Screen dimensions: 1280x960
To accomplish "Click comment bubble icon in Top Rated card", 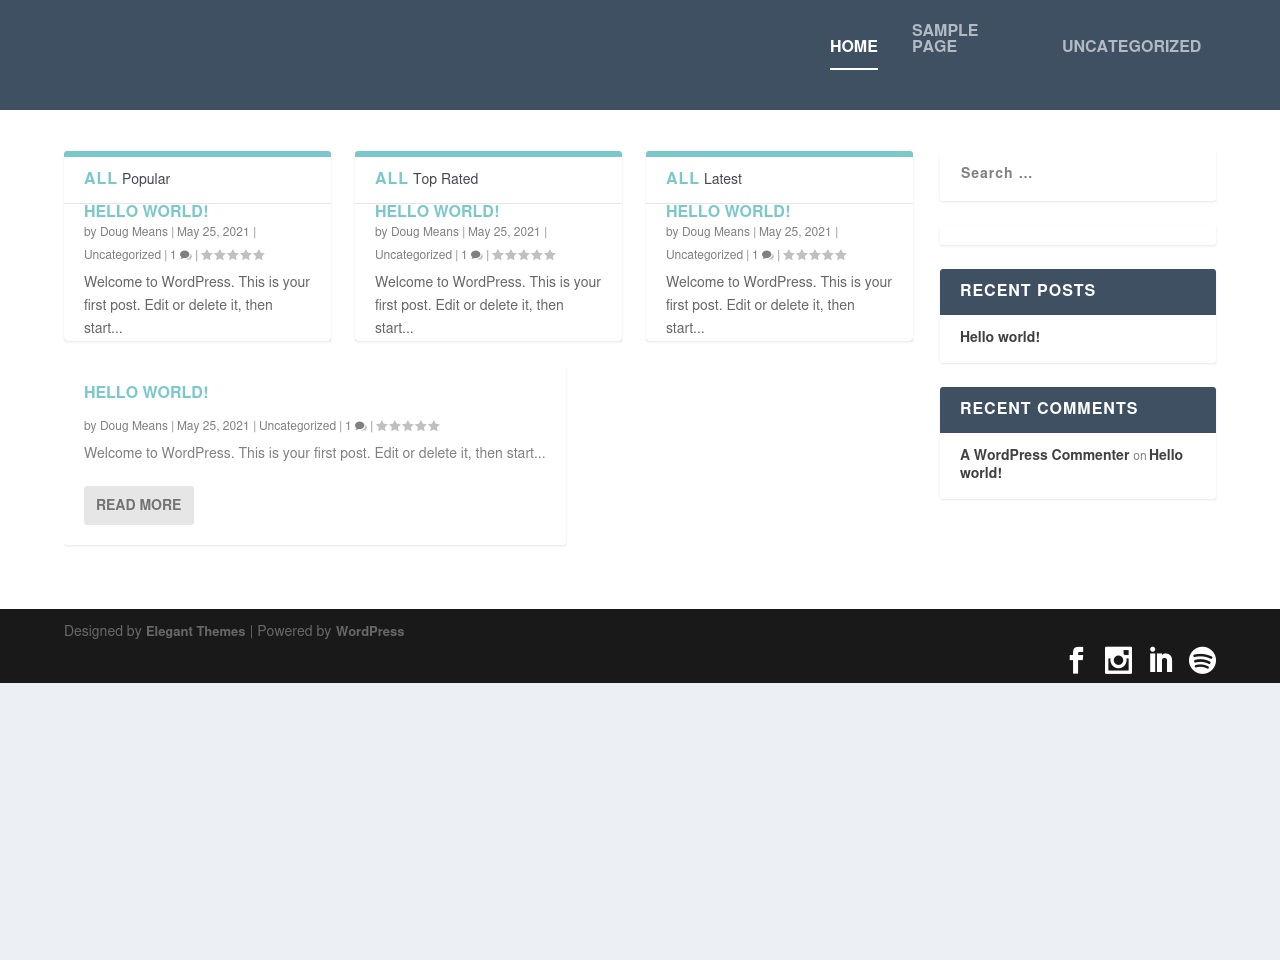I will click(476, 255).
